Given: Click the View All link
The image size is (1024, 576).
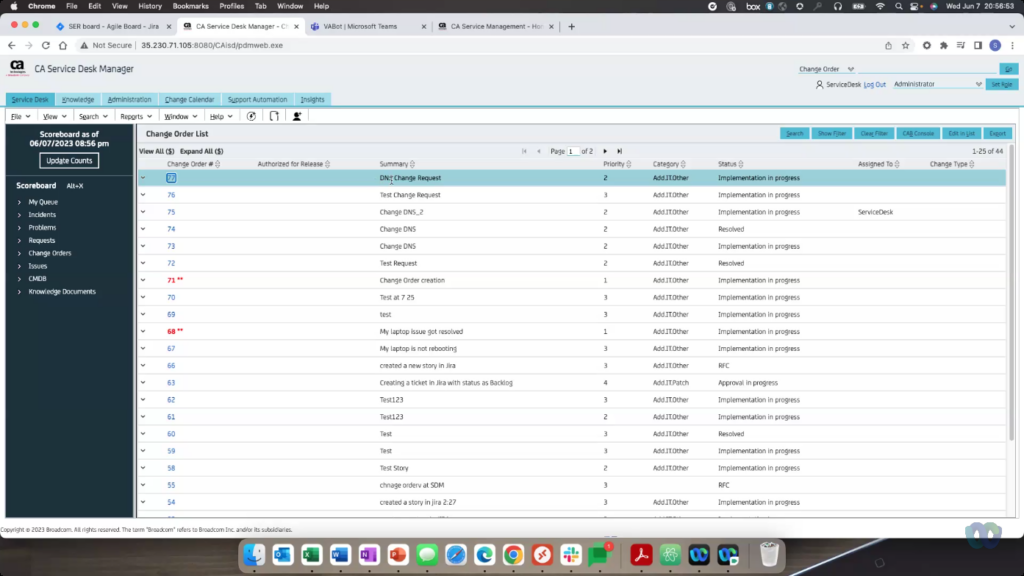Looking at the screenshot, I should coord(157,151).
